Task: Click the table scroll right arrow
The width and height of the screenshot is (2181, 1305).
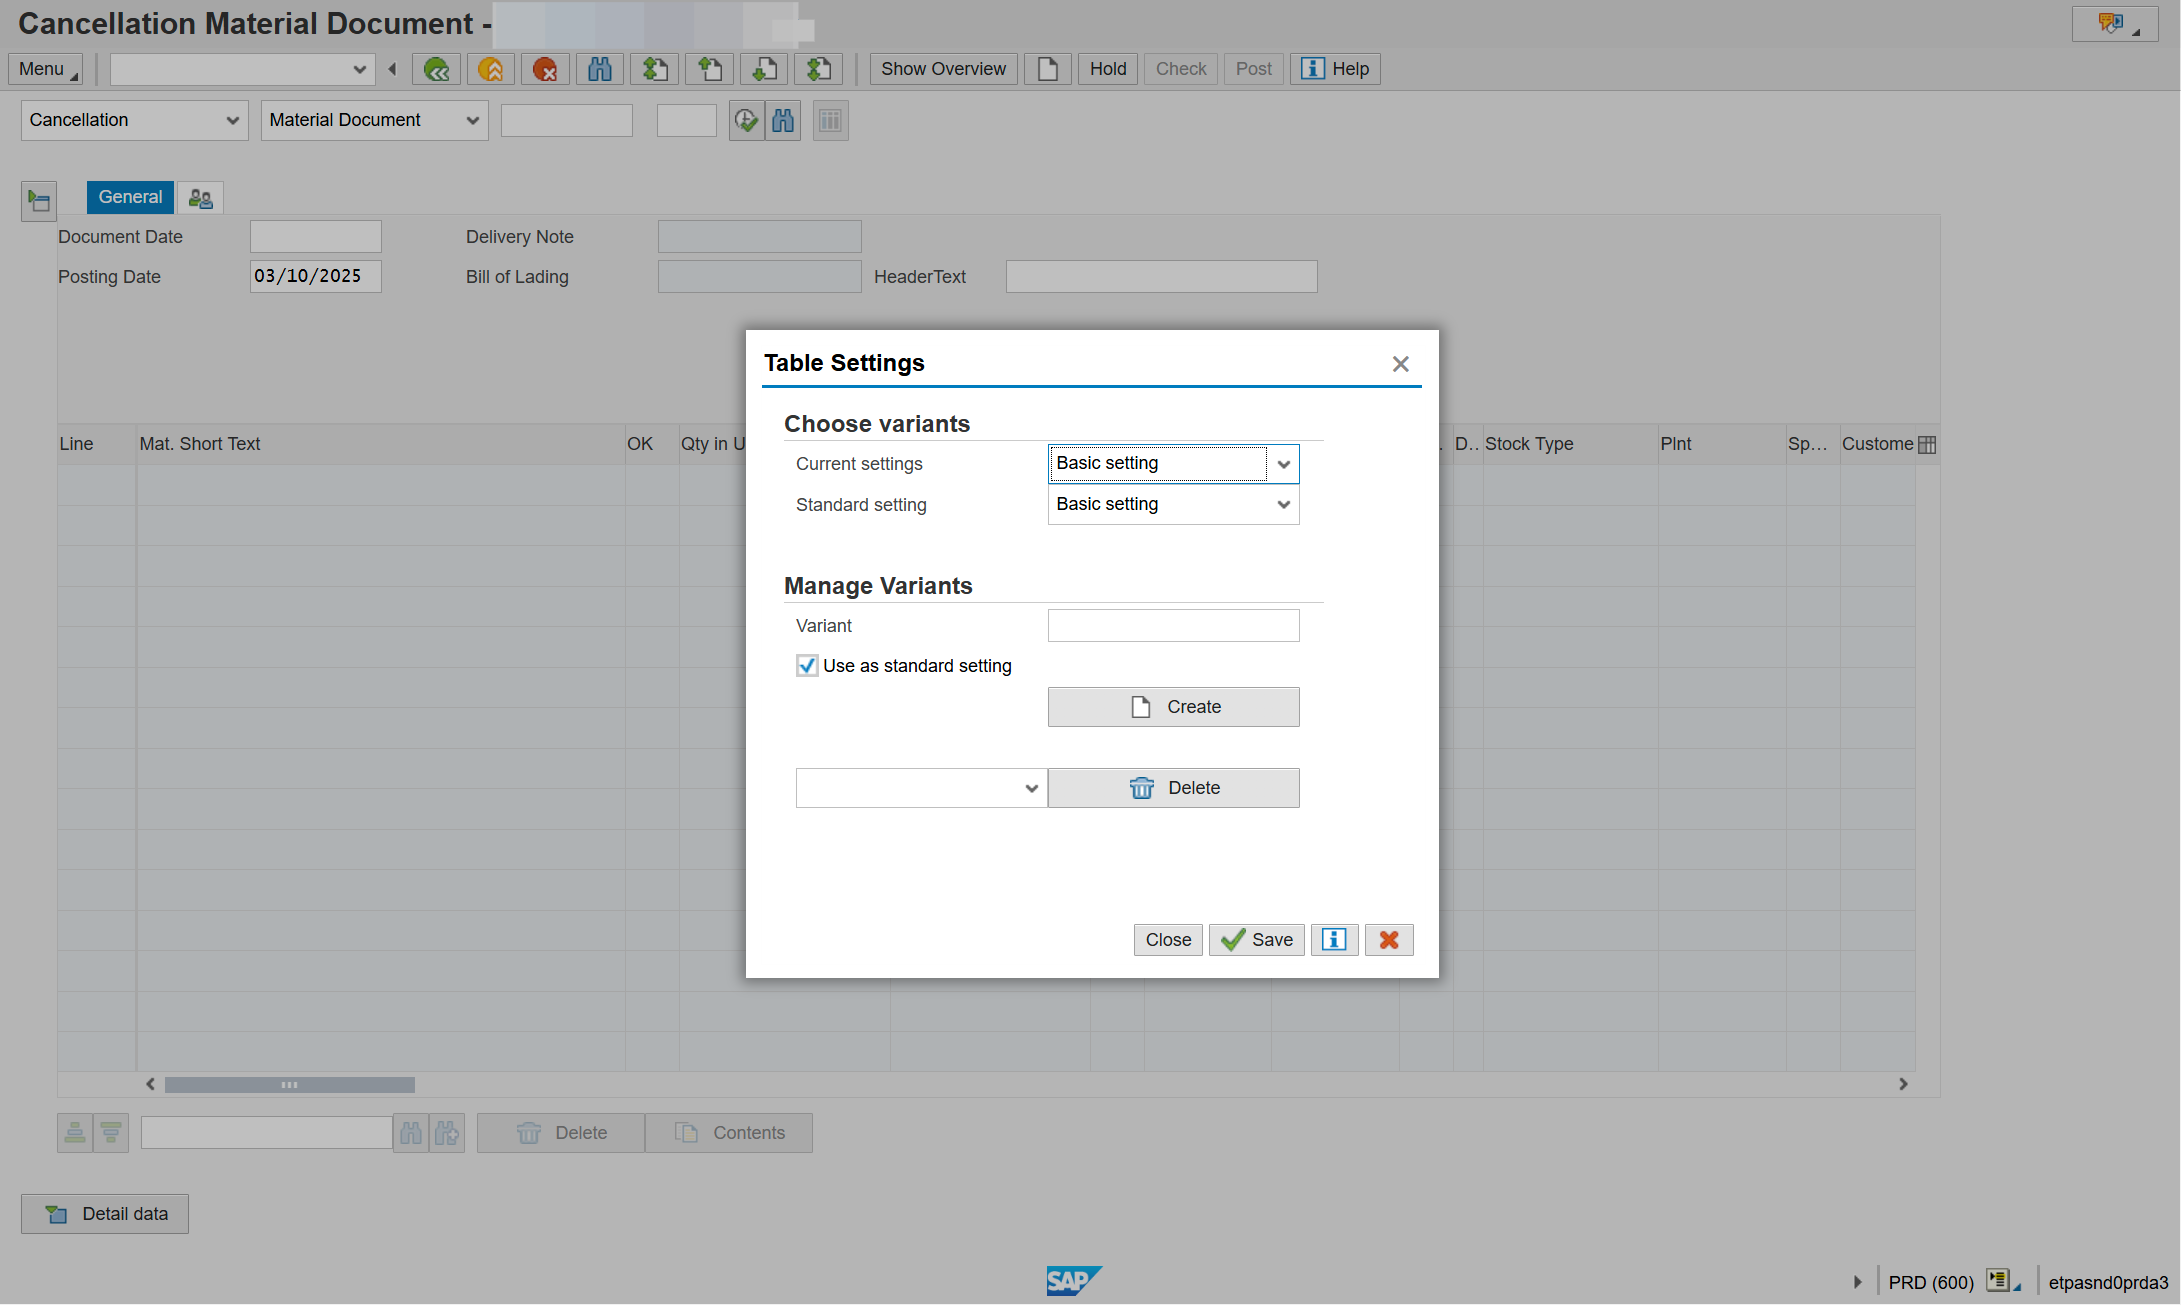Action: [x=1903, y=1084]
